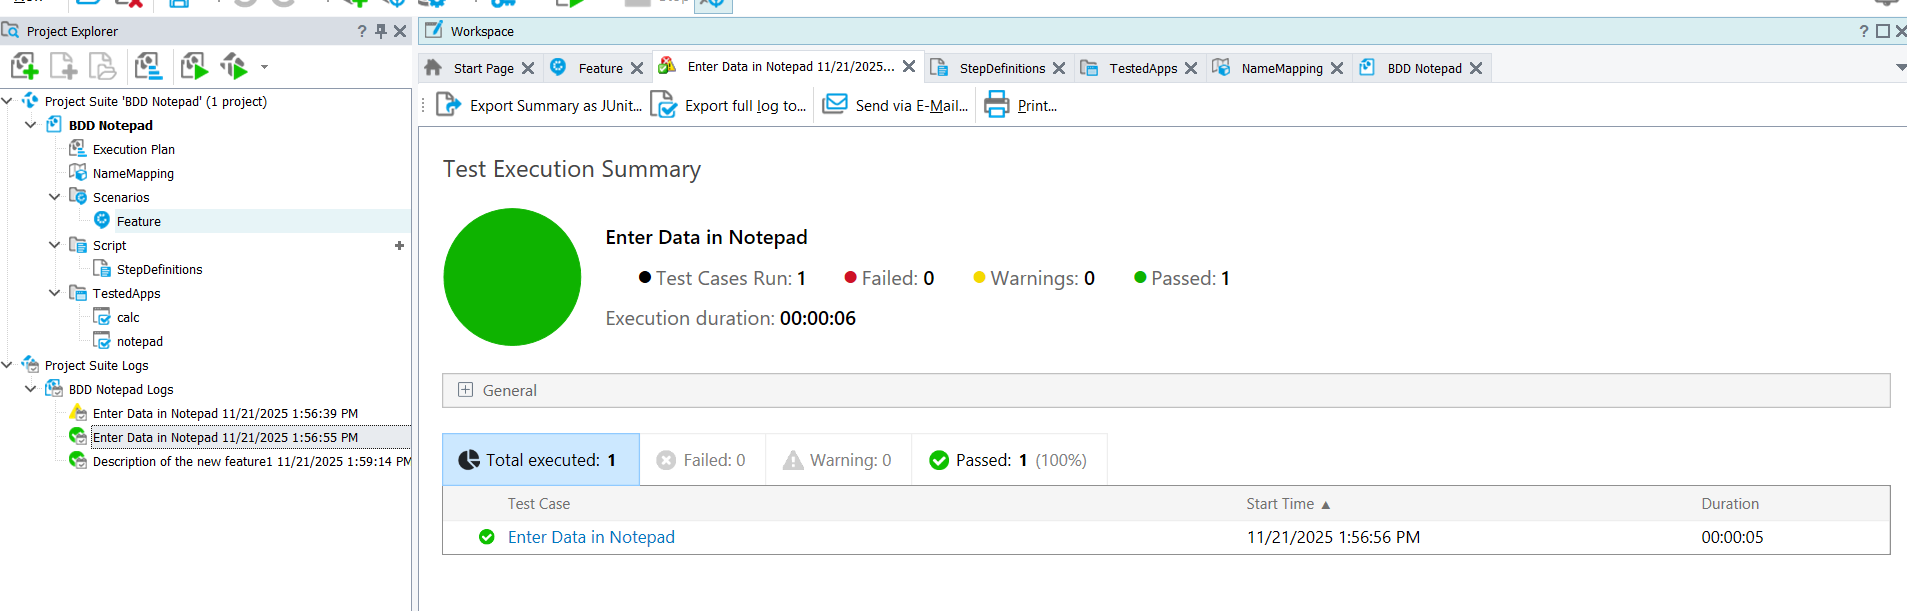Viewport: 1907px width, 611px height.
Task: Sort by Start Time column header
Action: [1287, 504]
